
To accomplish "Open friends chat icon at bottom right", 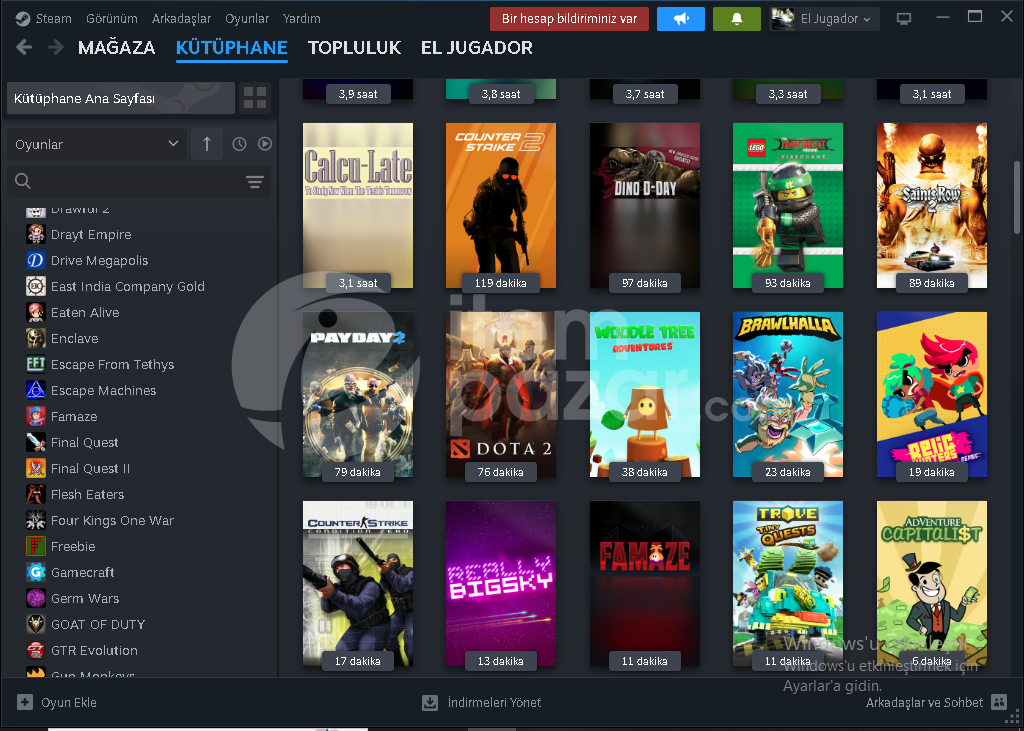I will point(999,702).
